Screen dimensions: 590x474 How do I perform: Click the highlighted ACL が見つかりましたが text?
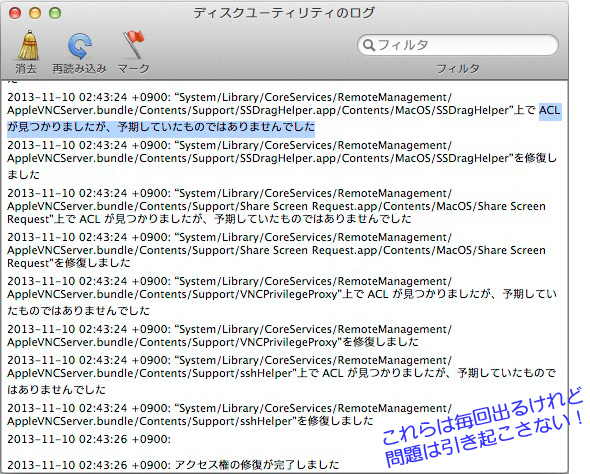coord(161,127)
